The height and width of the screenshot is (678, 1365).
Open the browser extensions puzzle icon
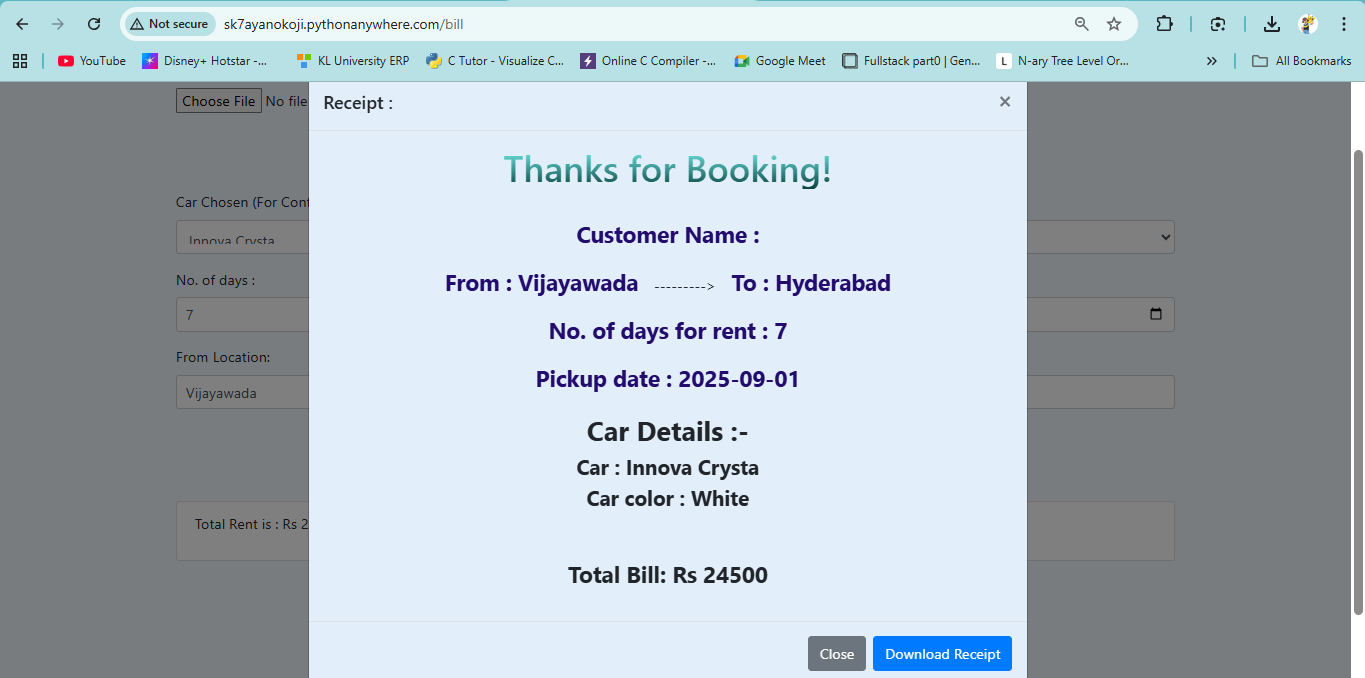point(1164,24)
